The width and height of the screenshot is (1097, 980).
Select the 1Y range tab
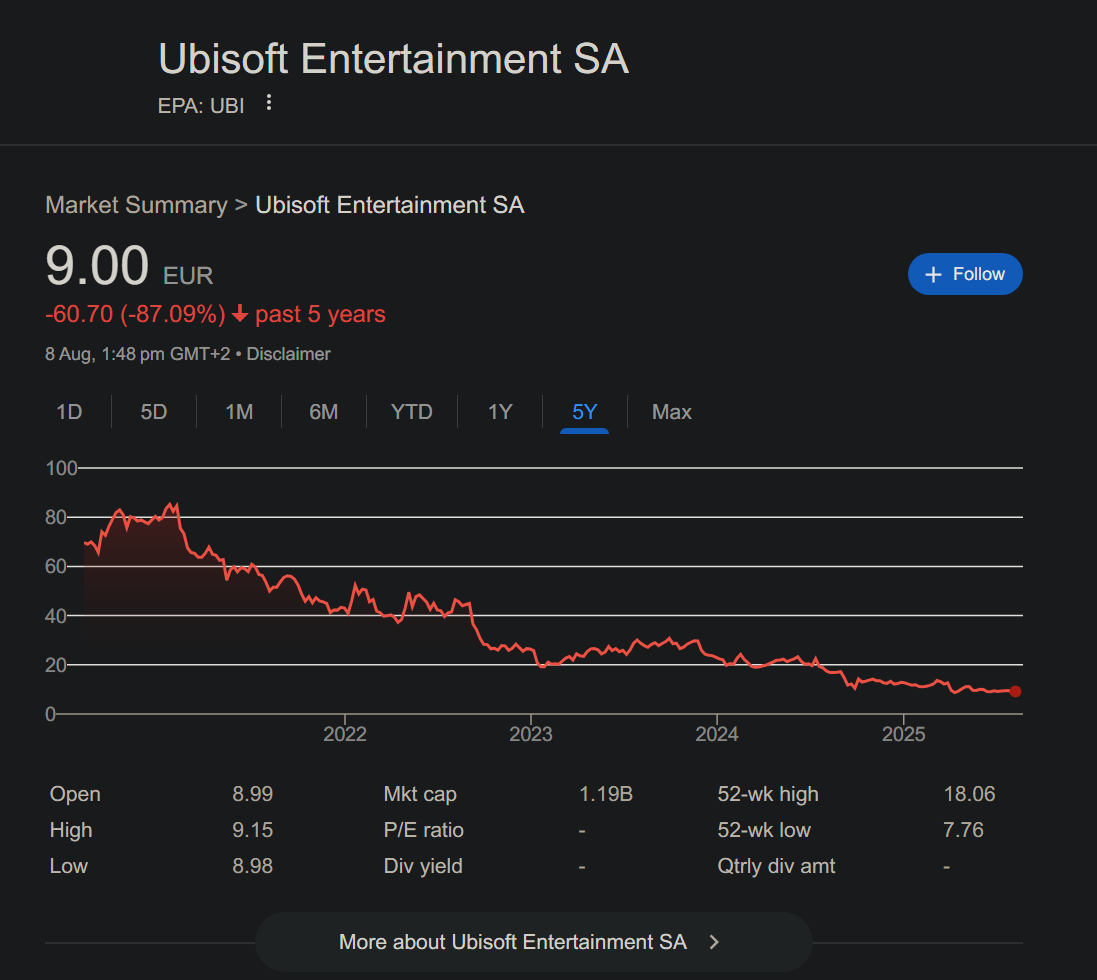(500, 412)
